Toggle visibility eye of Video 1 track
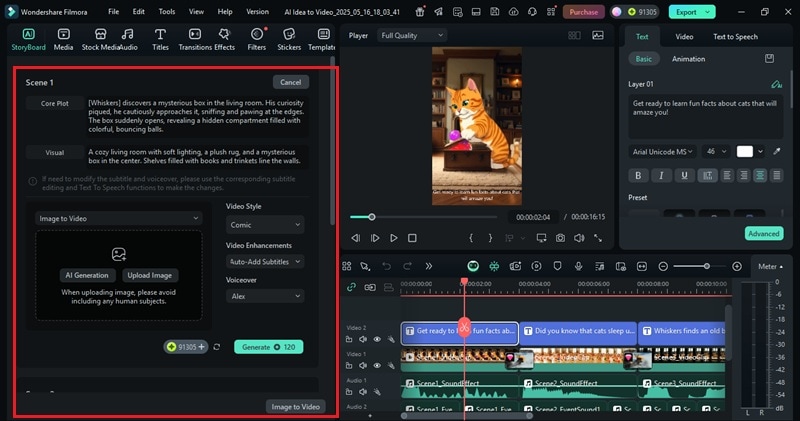 click(377, 365)
